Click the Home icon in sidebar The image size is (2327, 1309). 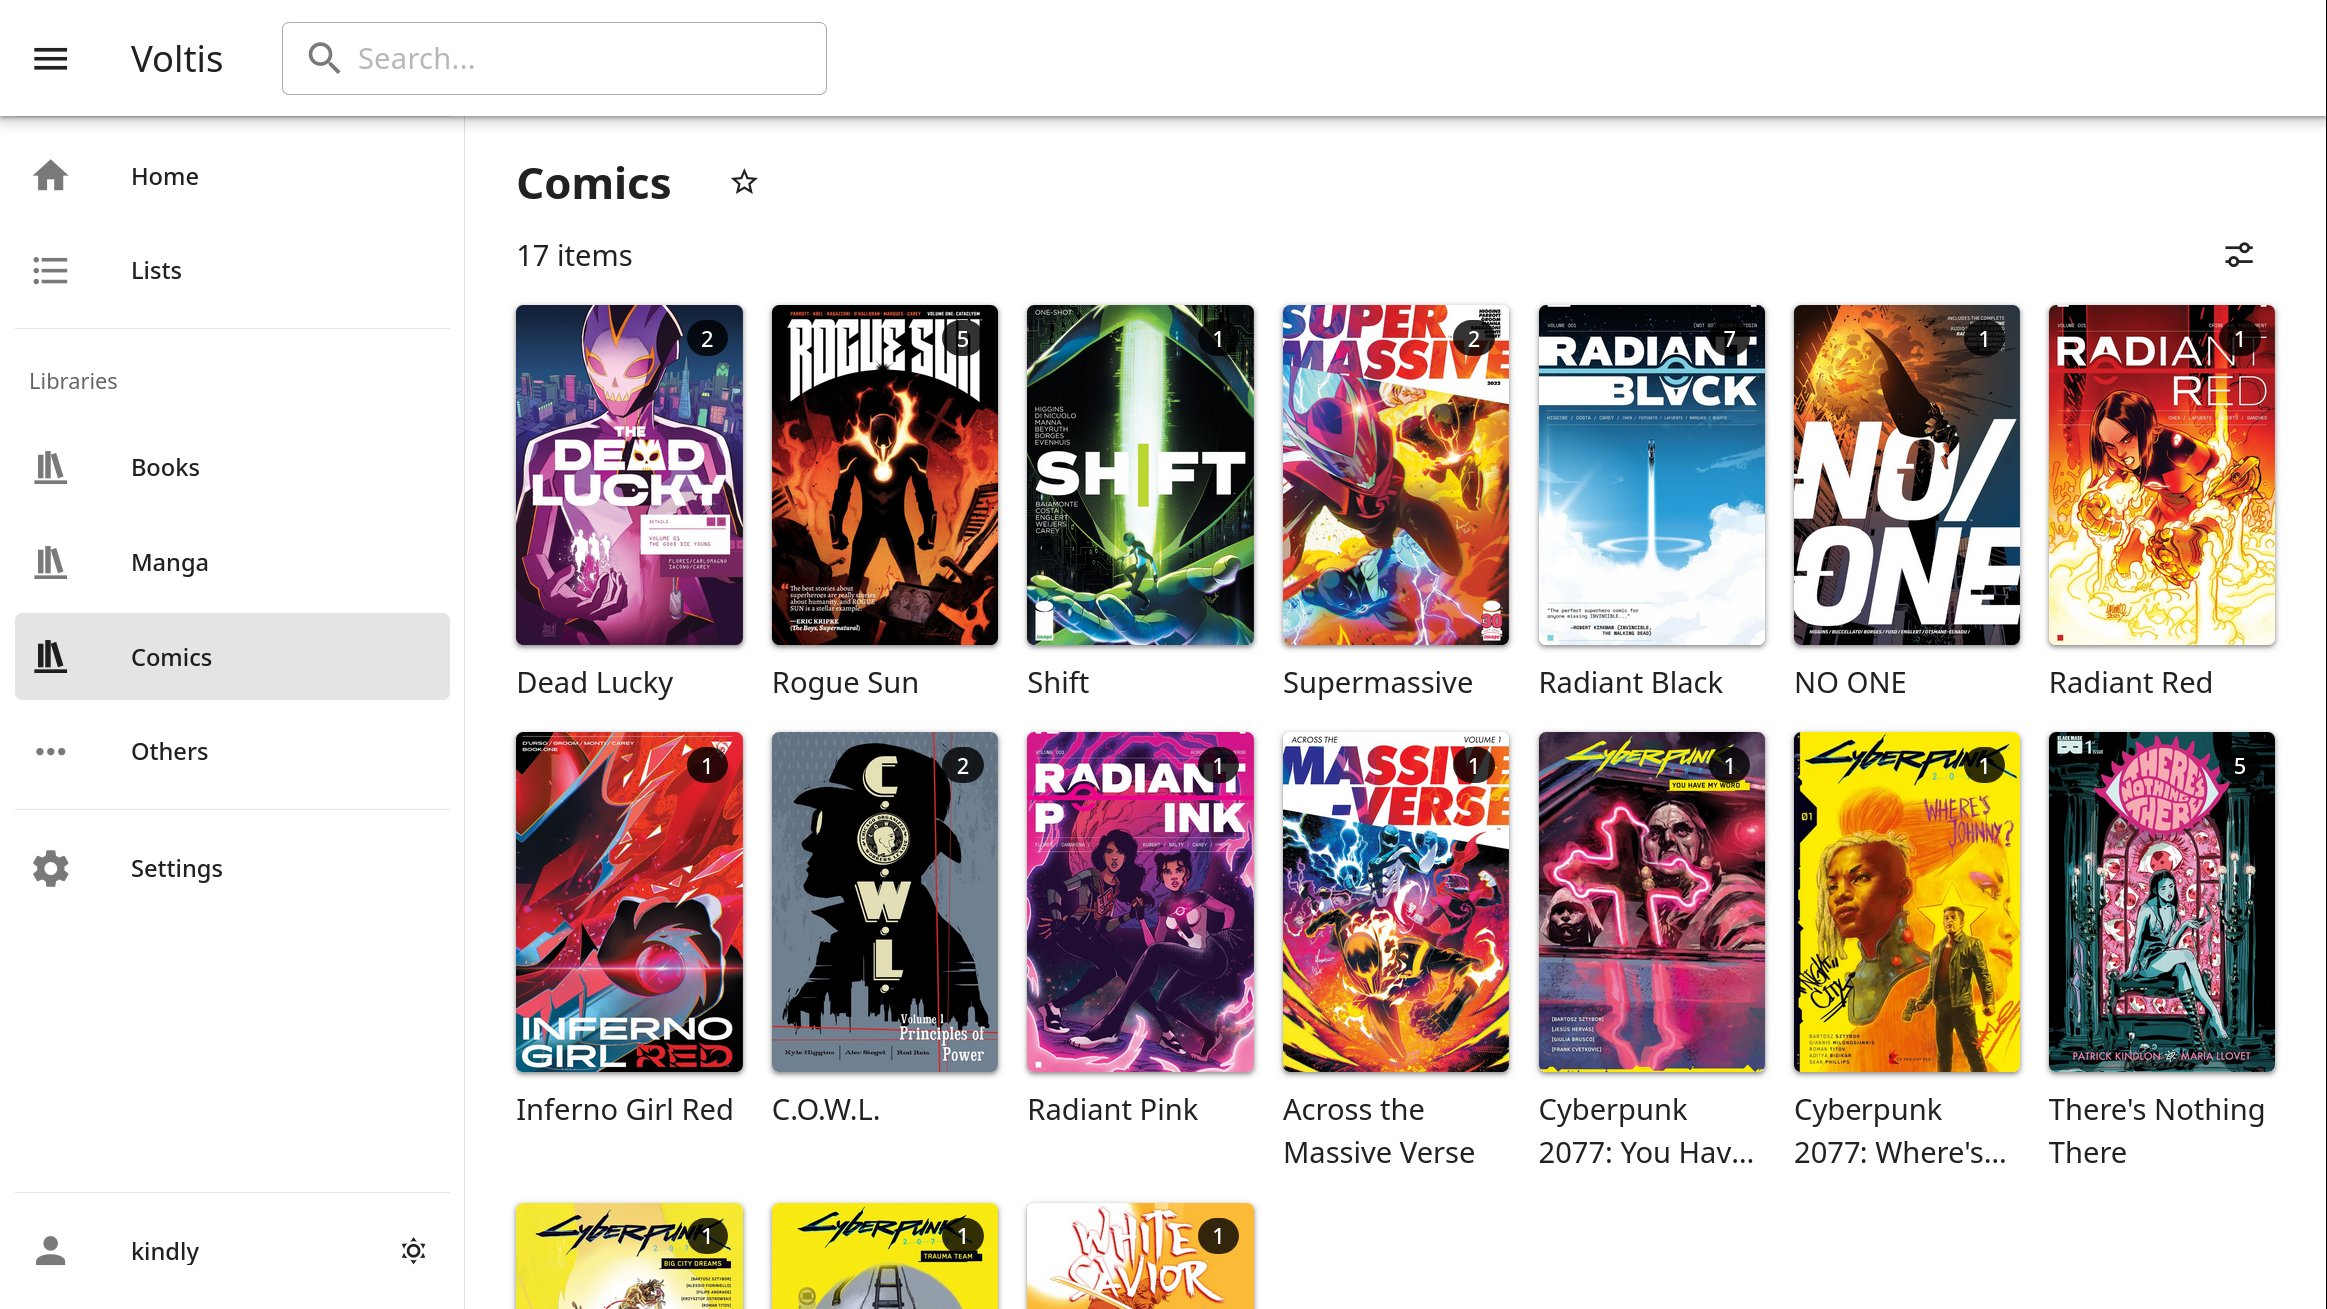pos(50,176)
